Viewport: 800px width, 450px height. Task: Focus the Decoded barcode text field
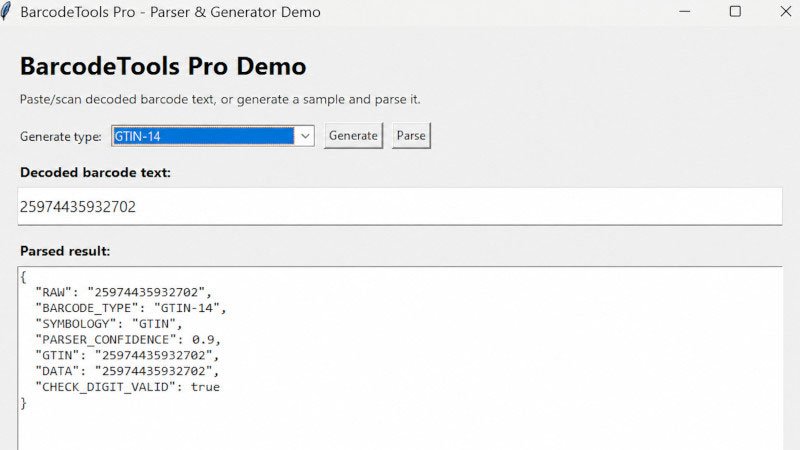[x=400, y=207]
